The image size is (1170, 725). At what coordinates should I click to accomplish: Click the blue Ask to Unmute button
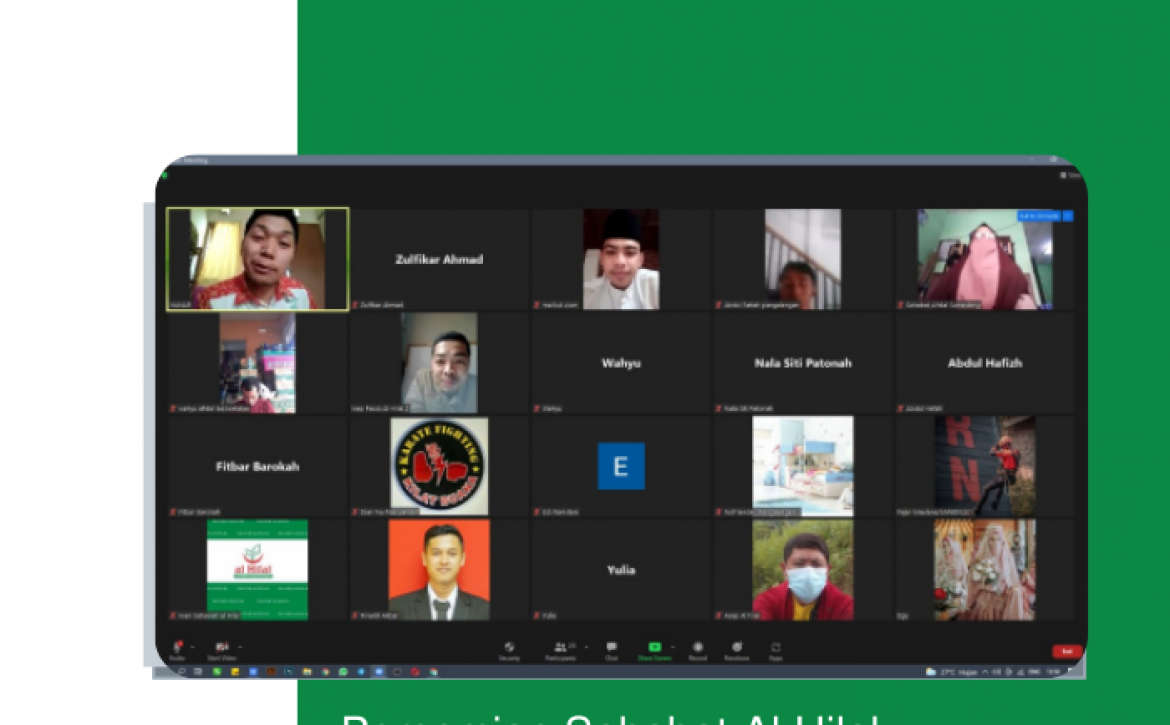[1039, 216]
